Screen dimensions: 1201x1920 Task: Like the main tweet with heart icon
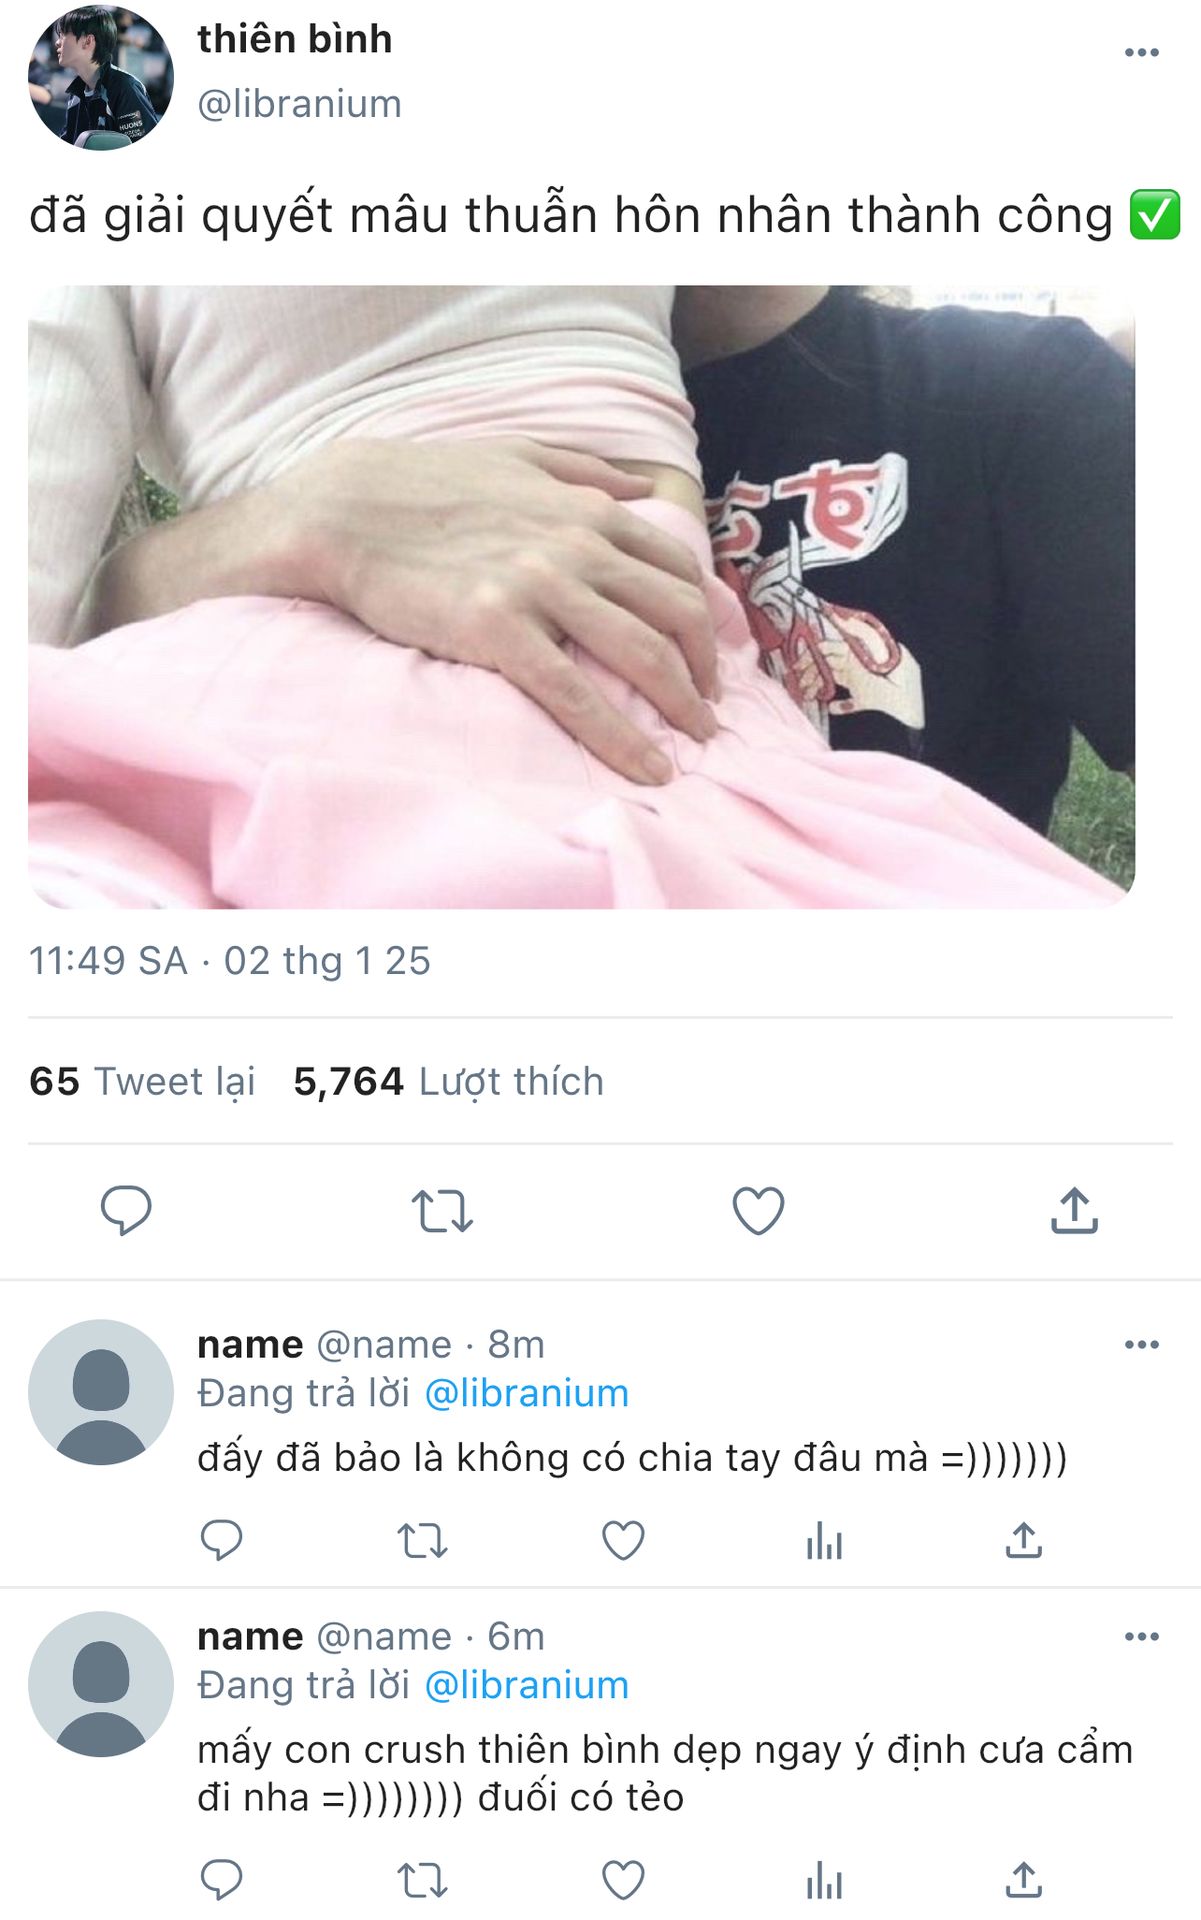point(758,1211)
